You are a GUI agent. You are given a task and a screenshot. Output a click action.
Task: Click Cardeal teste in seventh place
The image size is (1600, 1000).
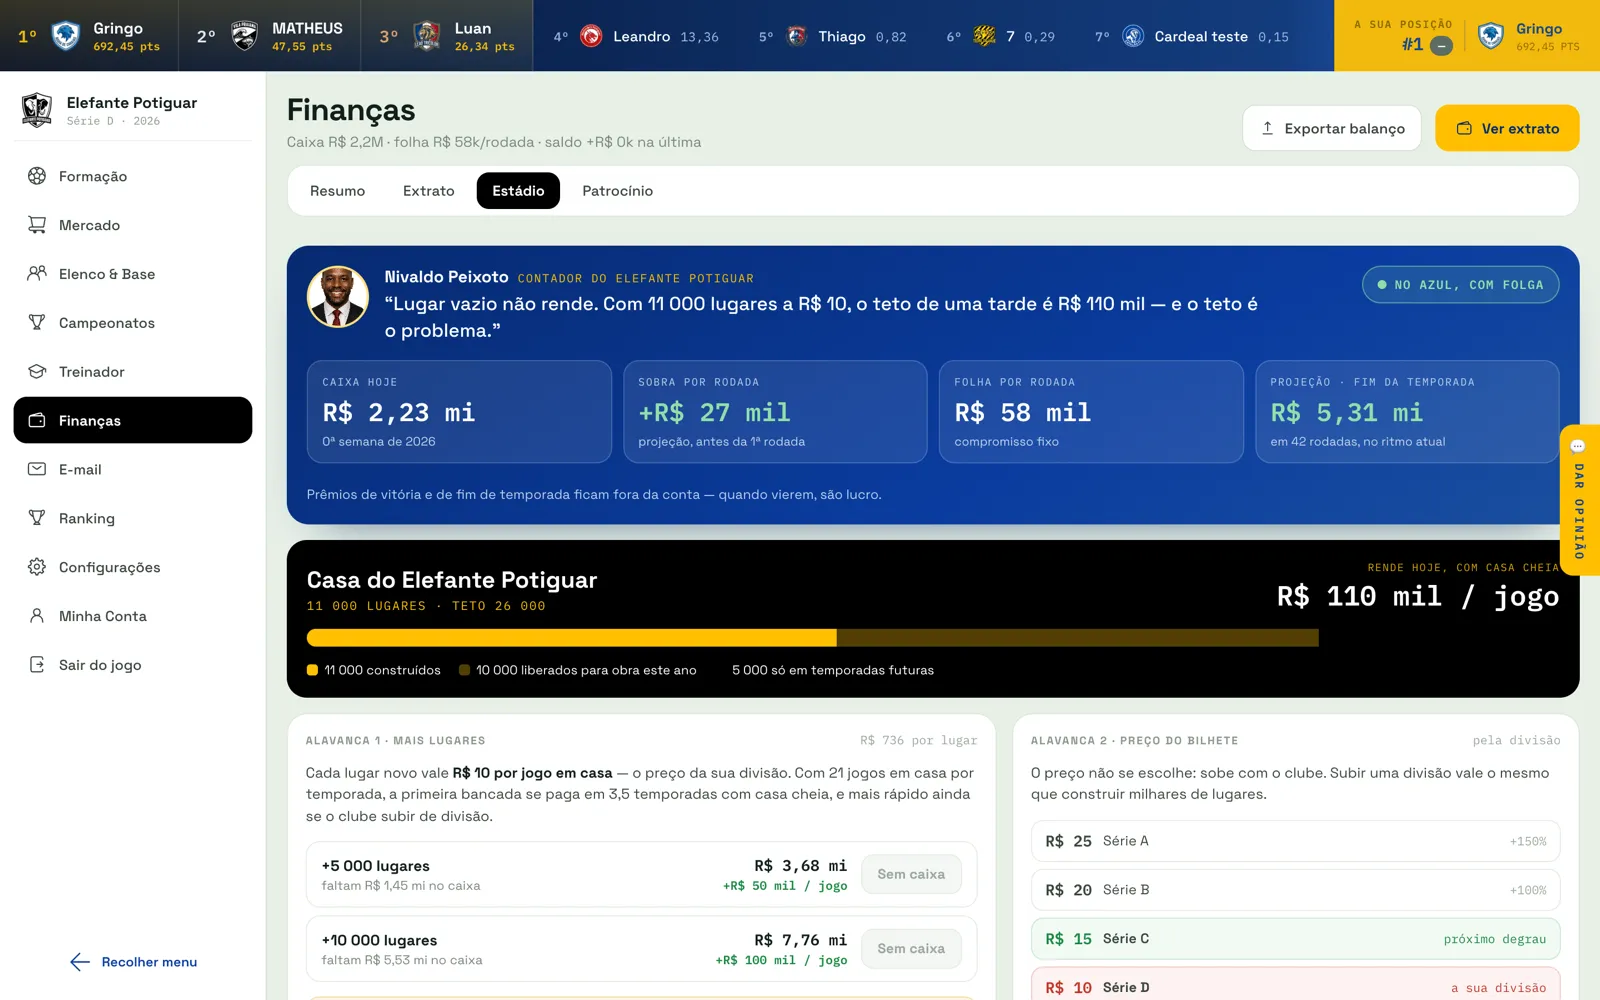[x=1192, y=36]
